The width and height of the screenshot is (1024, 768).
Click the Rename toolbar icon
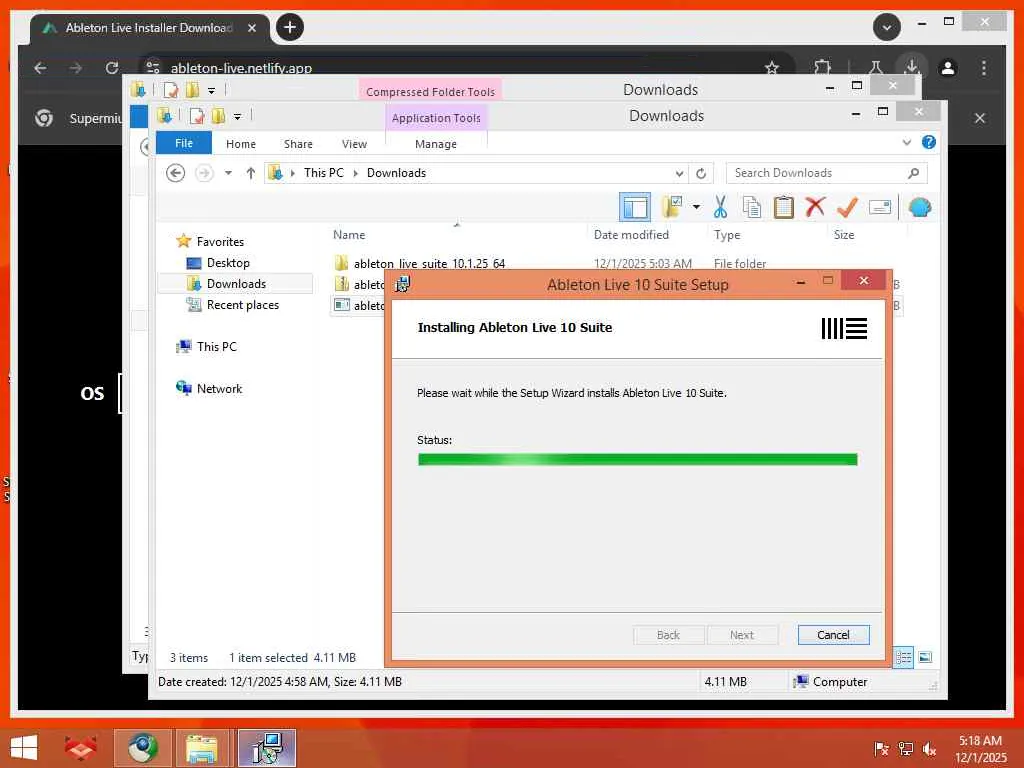tap(880, 207)
